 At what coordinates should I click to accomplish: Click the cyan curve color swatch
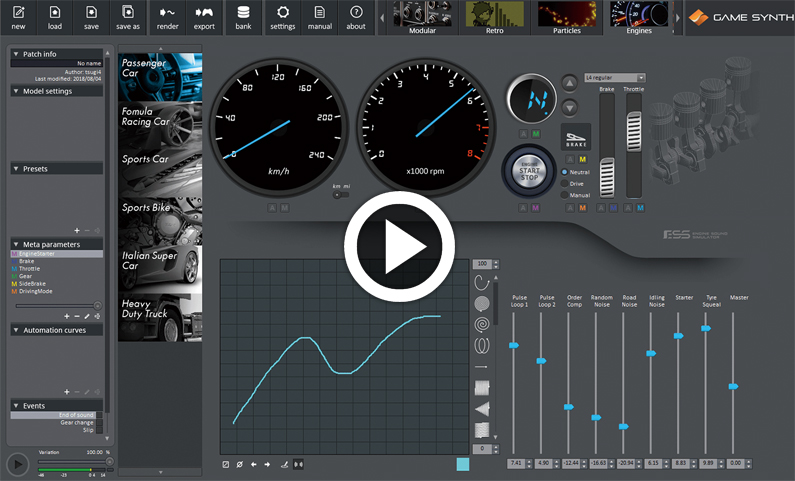point(463,464)
